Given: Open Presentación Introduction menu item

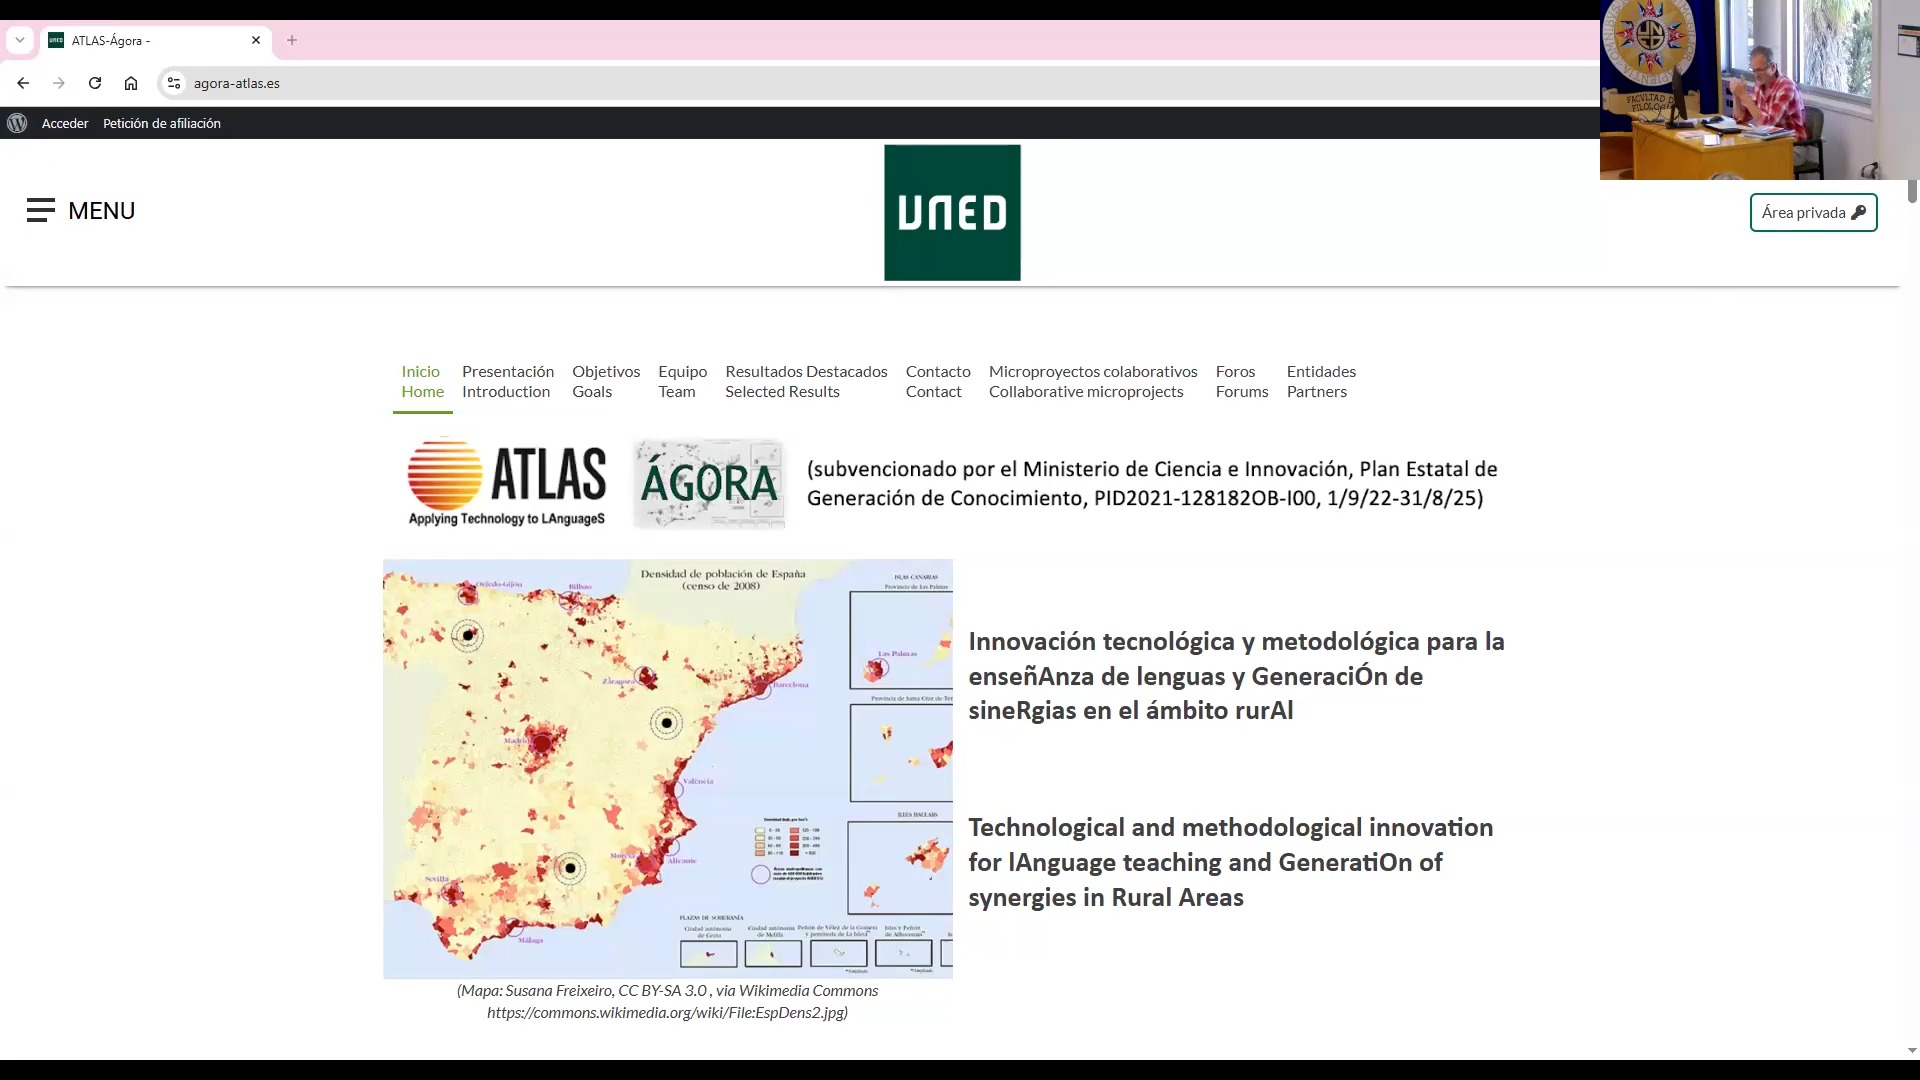Looking at the screenshot, I should coord(508,381).
